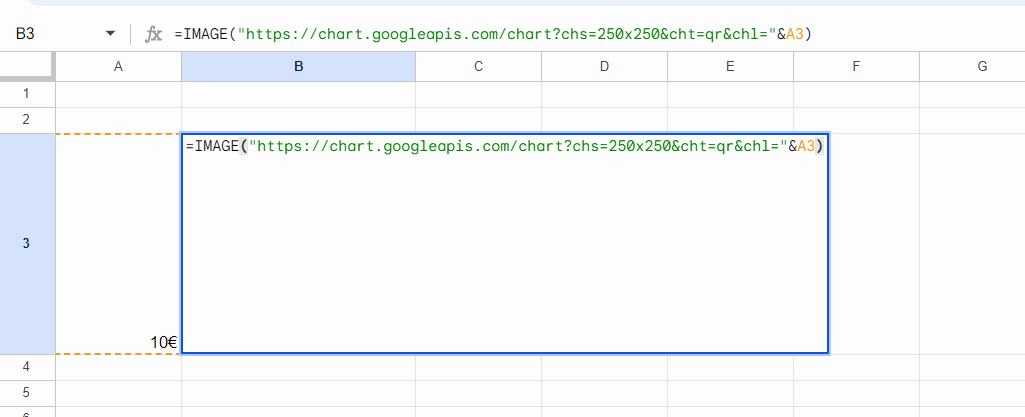Select row 3 header
This screenshot has width=1025, height=417.
[x=27, y=243]
